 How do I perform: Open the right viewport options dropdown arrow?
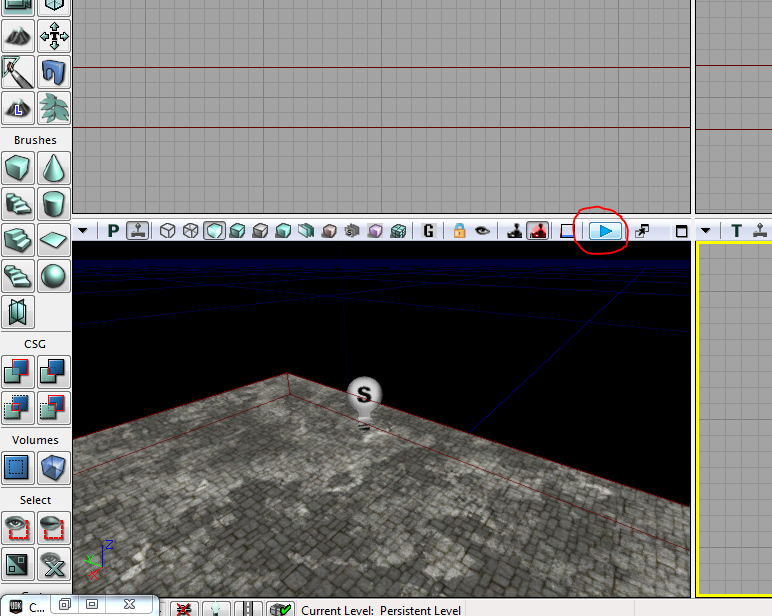pos(706,230)
